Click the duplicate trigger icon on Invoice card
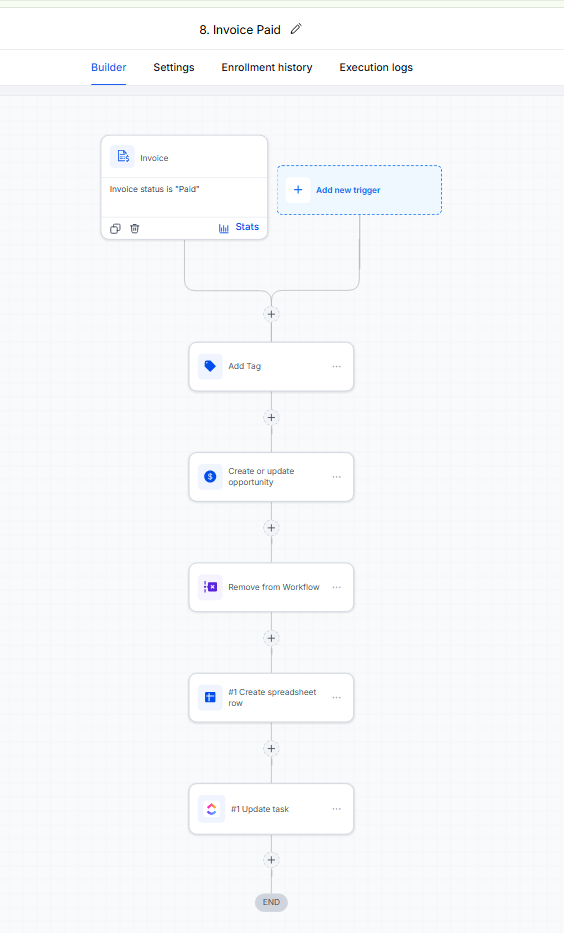 point(115,228)
